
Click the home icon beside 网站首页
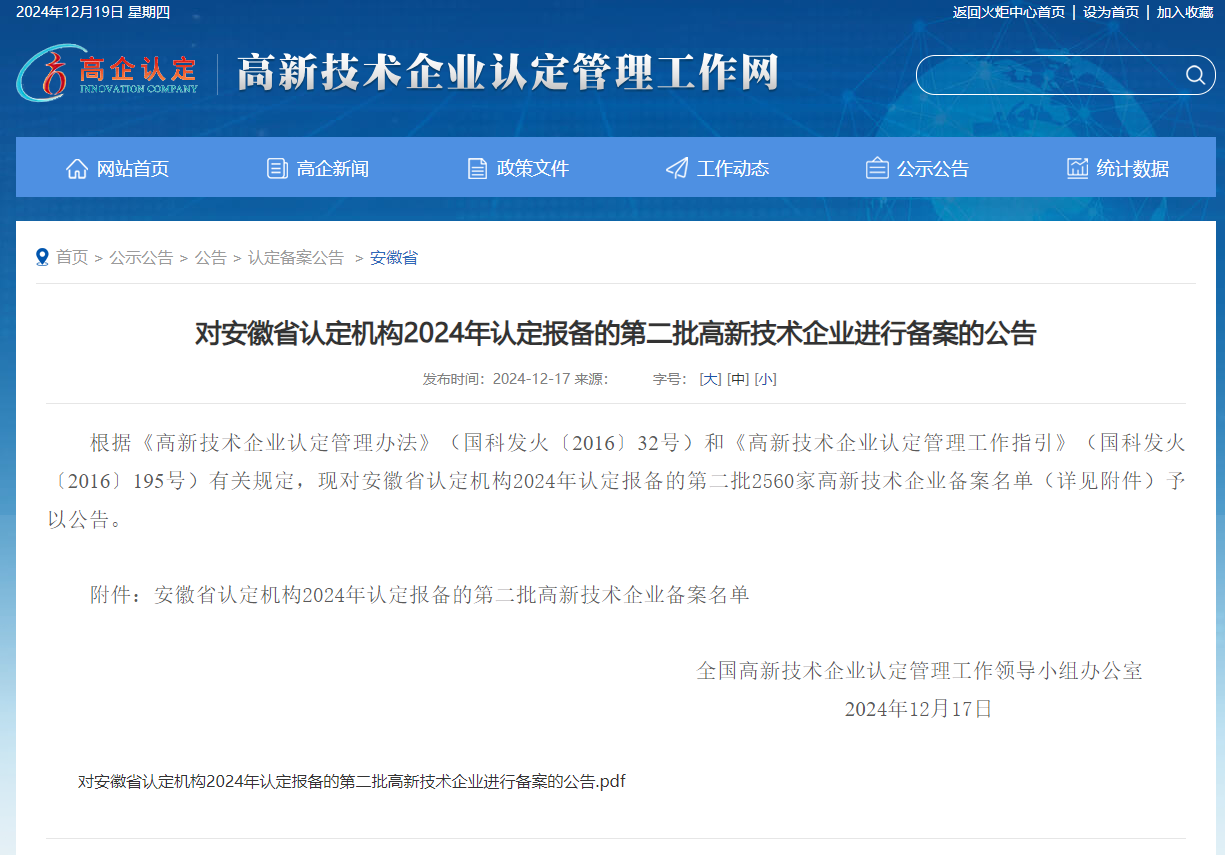pyautogui.click(x=77, y=168)
